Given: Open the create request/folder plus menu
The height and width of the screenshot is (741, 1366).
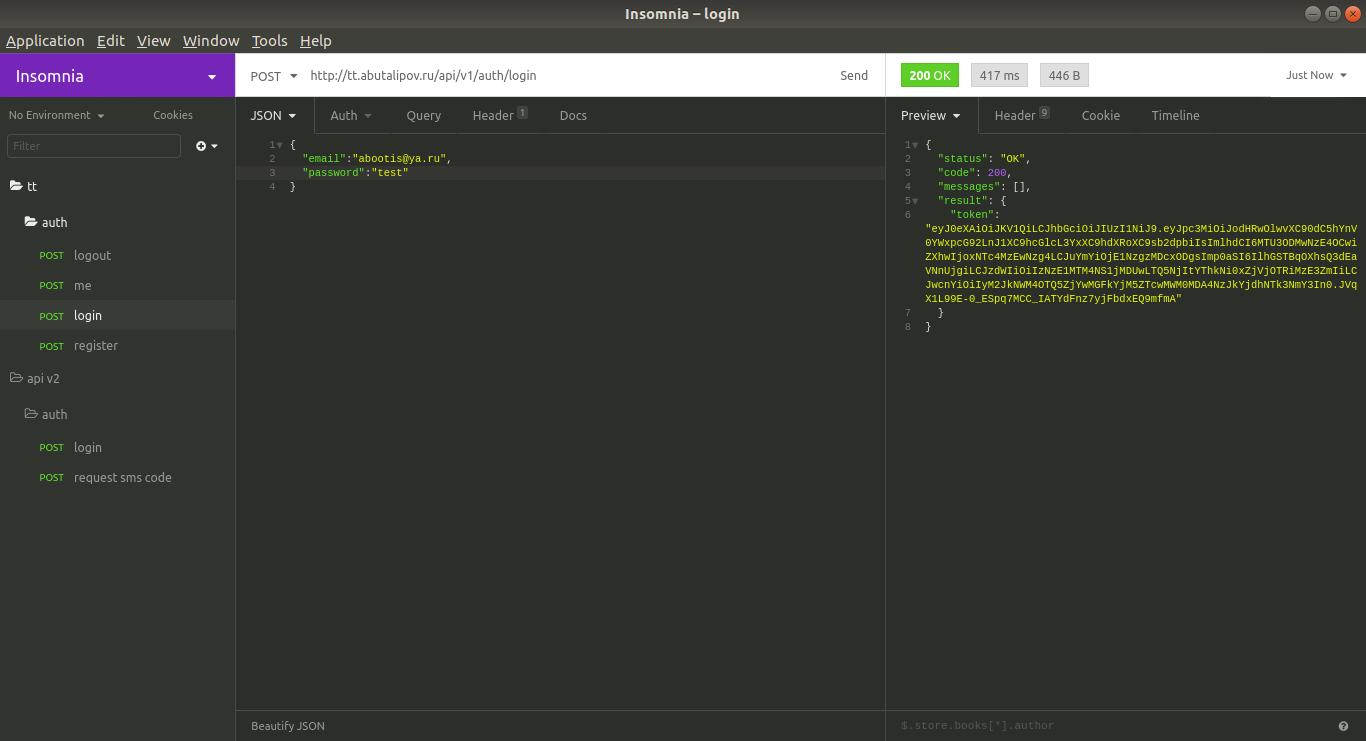Looking at the screenshot, I should click(x=207, y=146).
